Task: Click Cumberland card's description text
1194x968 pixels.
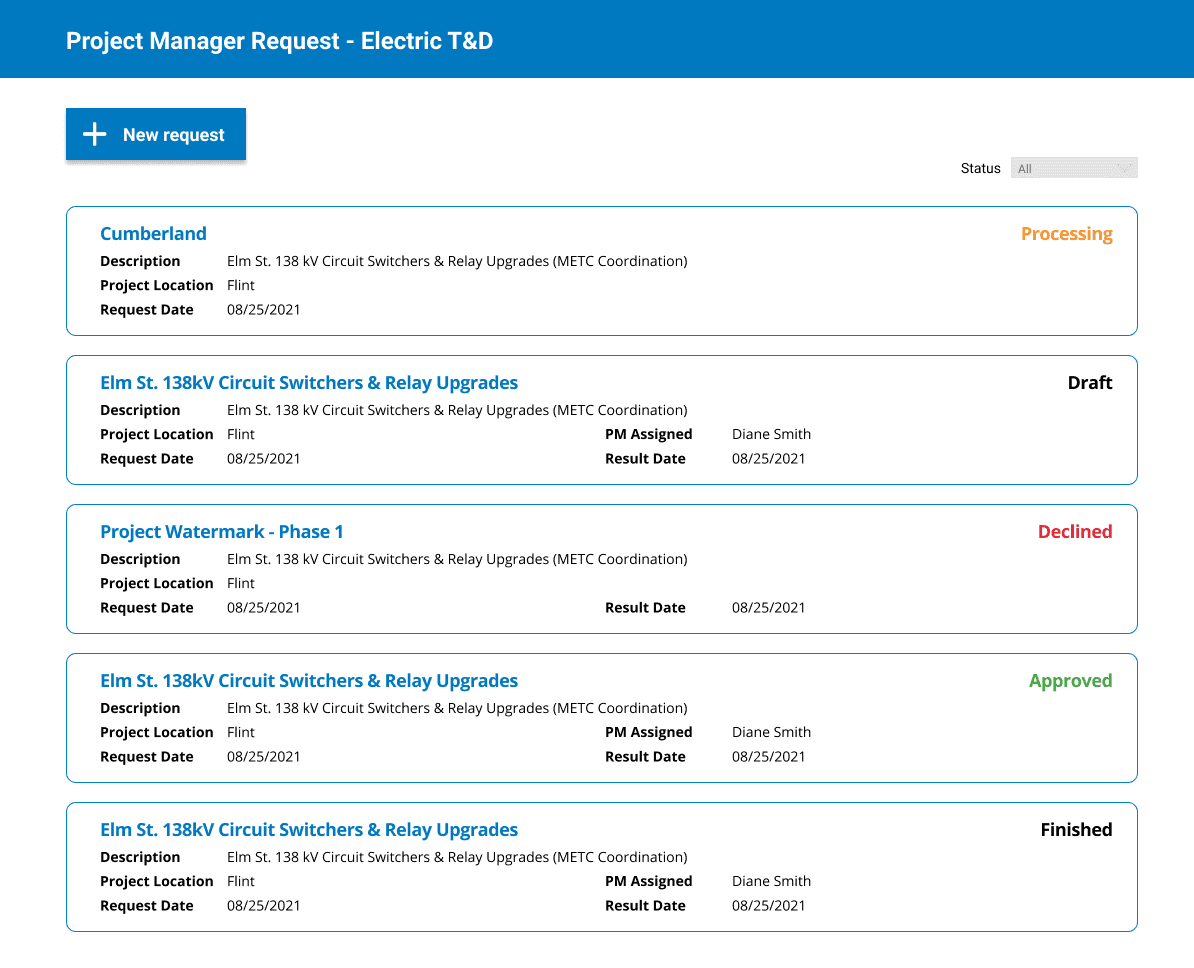Action: (x=457, y=261)
